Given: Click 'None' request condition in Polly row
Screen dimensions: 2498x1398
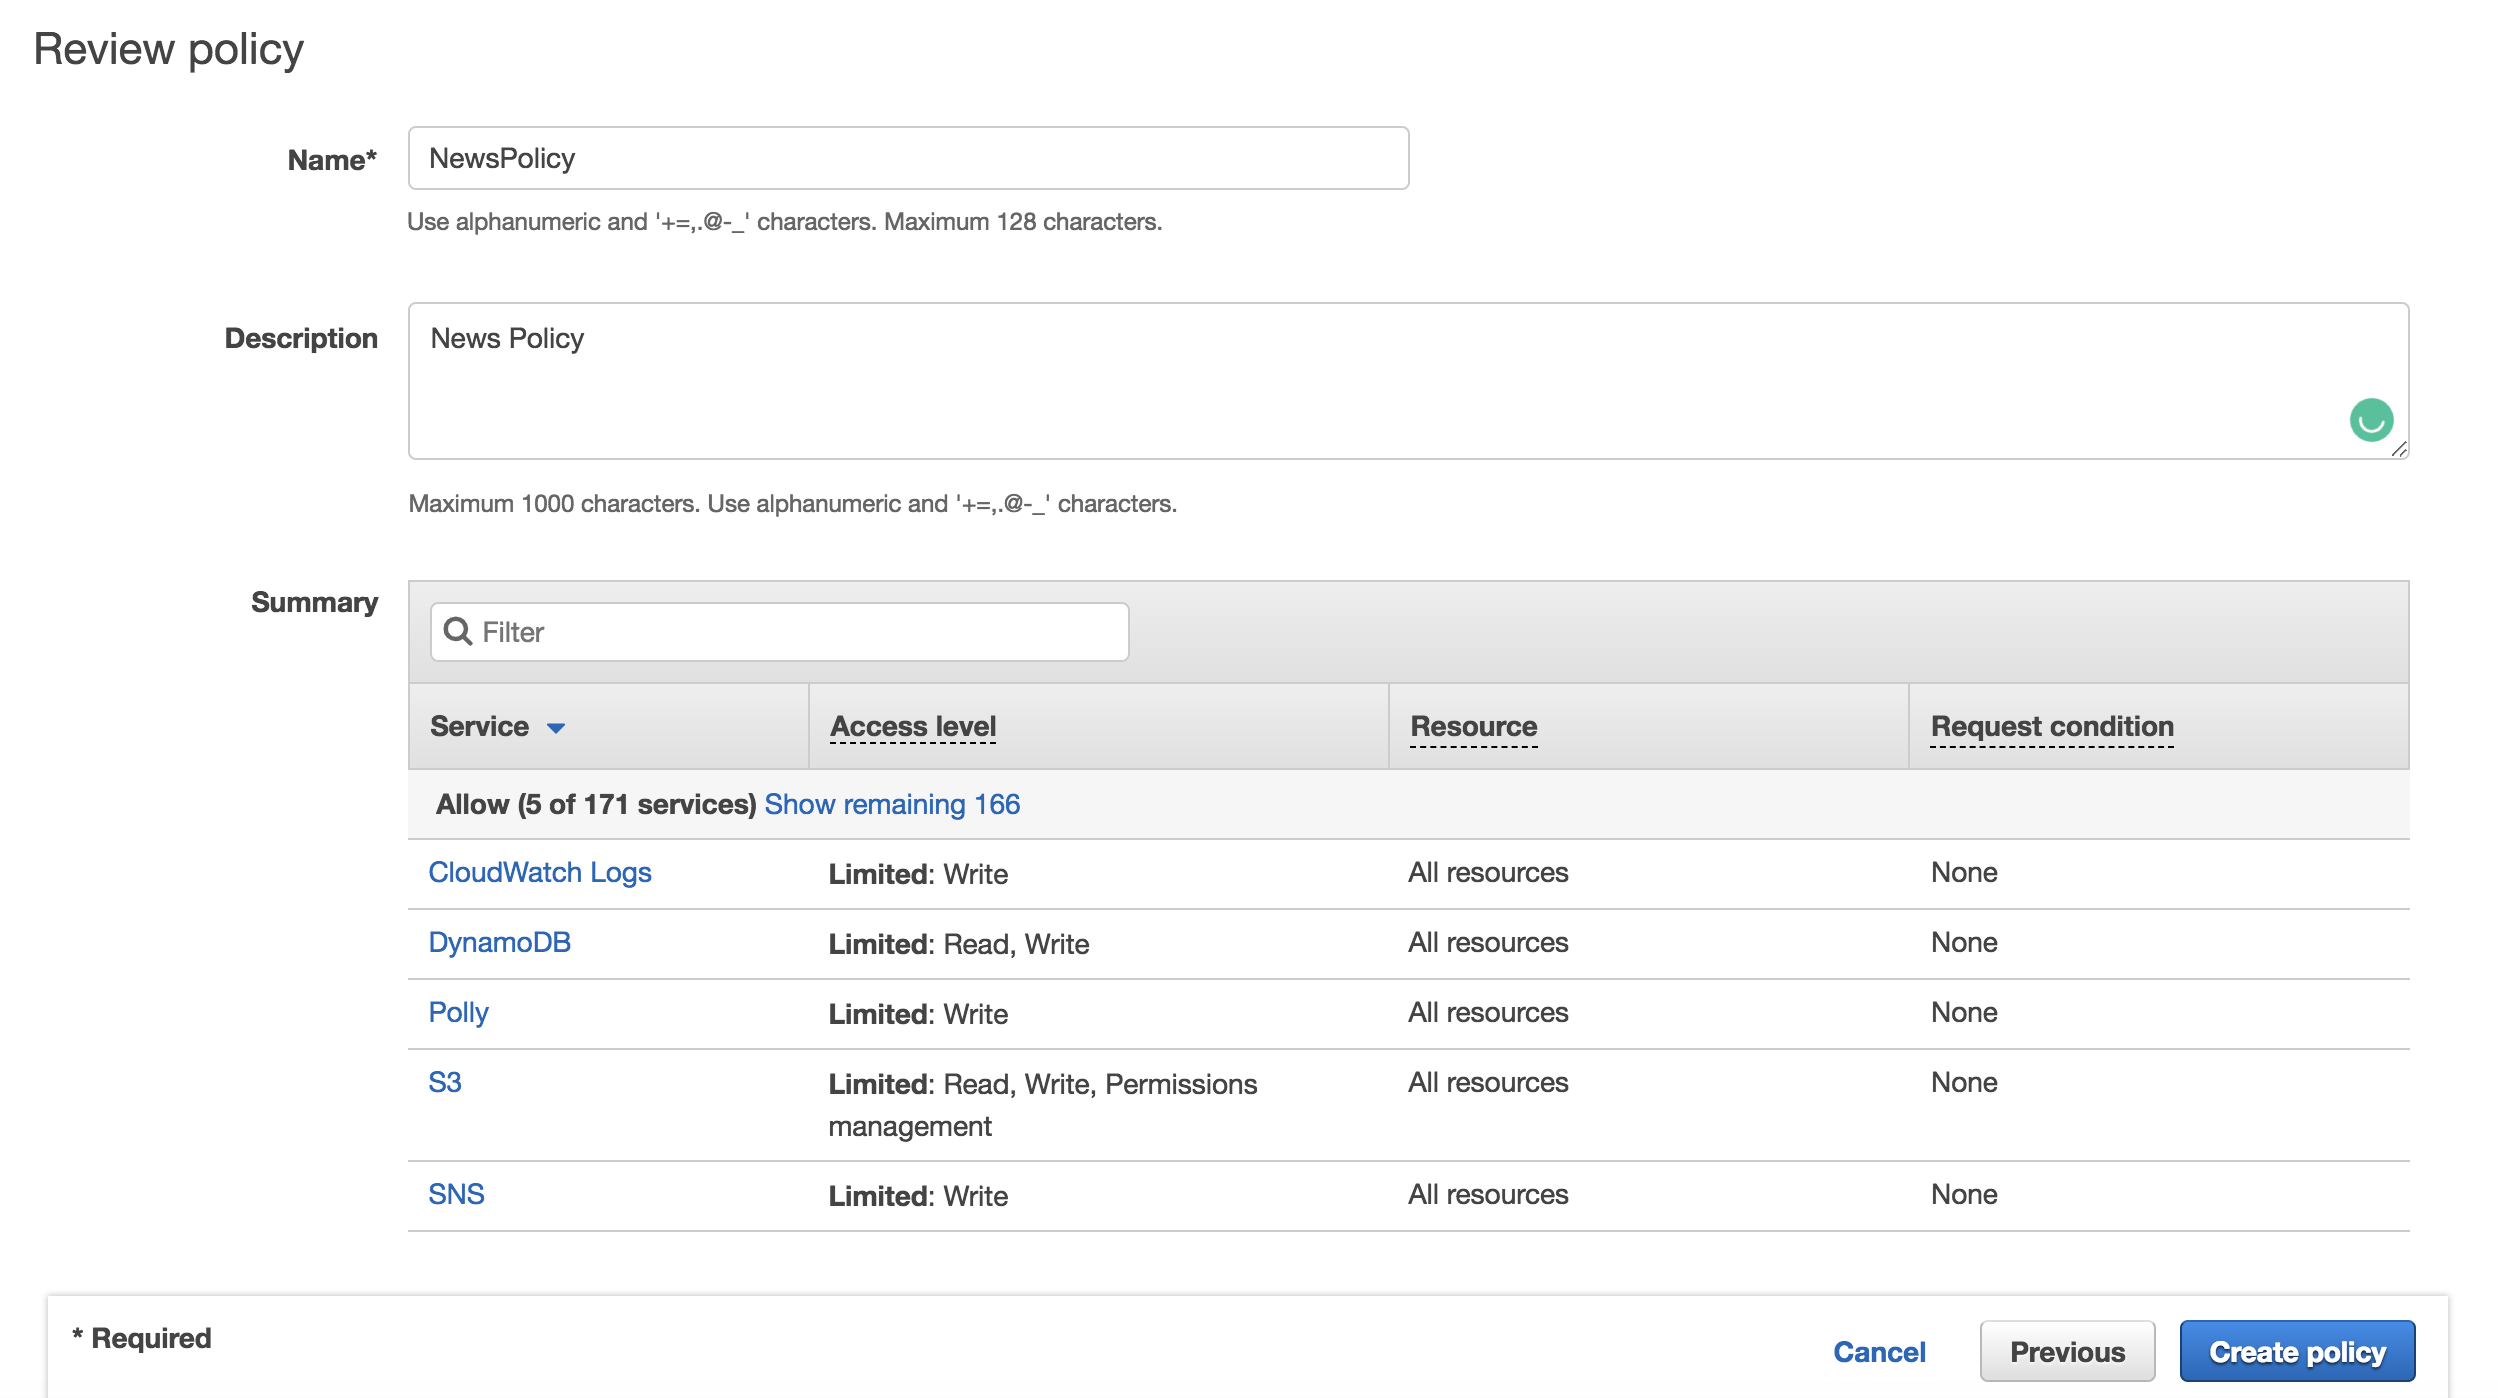Looking at the screenshot, I should point(1964,1012).
